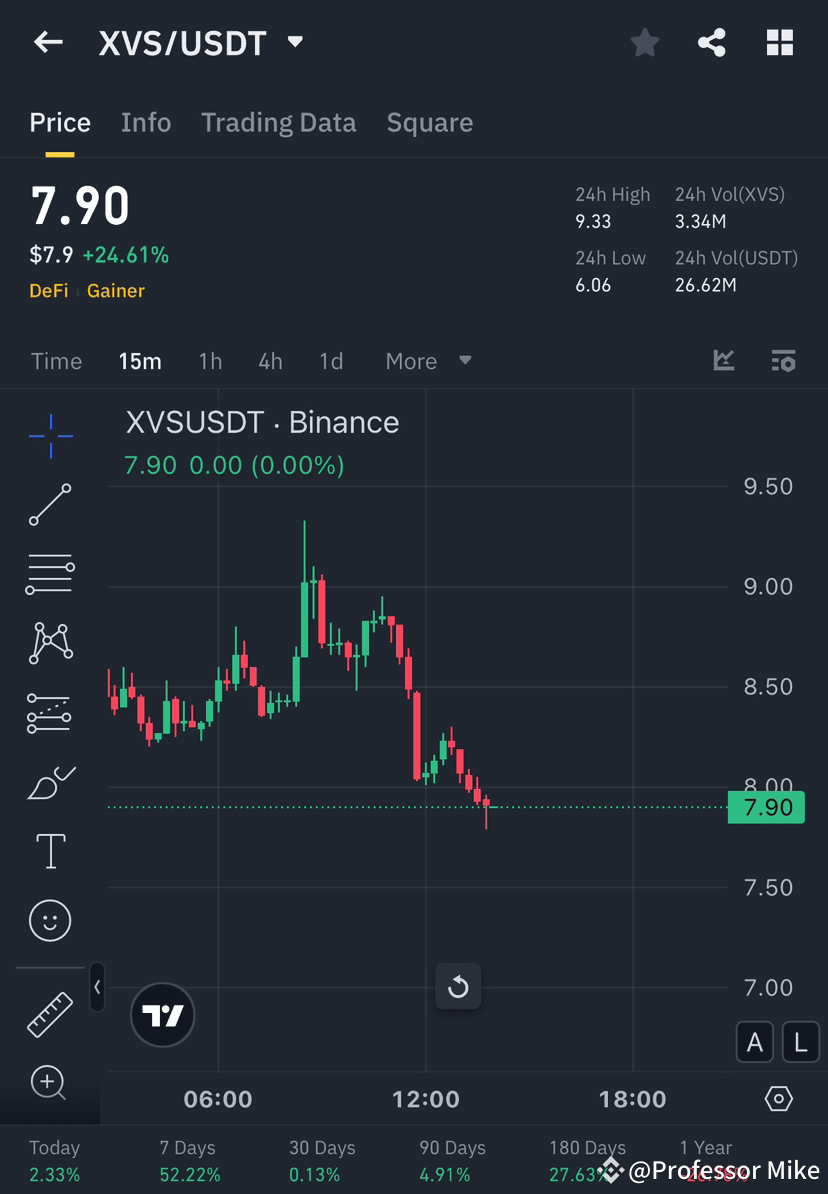Select the crosshair cursor tool

50,435
